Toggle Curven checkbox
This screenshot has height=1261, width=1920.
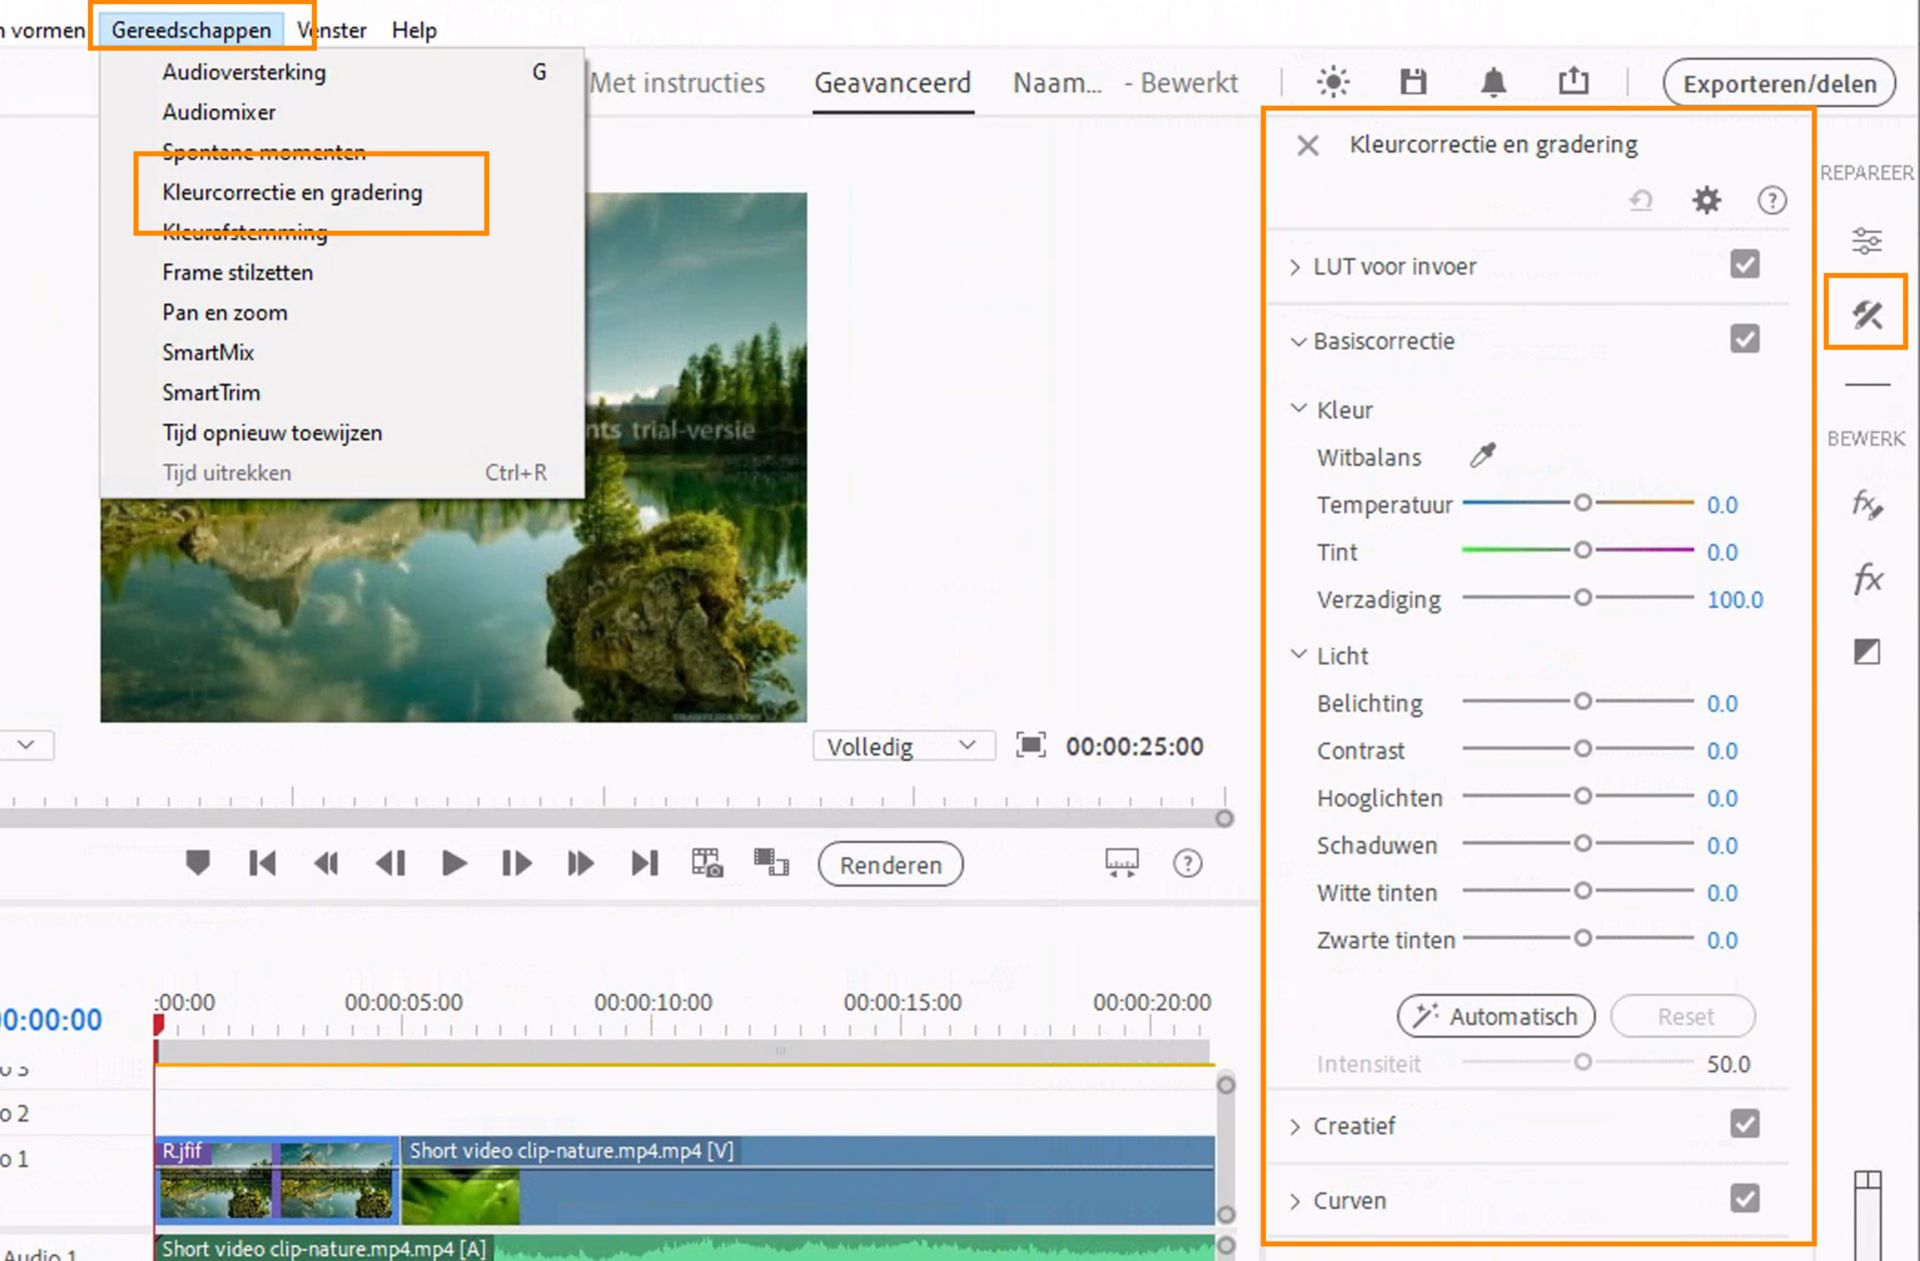tap(1745, 1198)
